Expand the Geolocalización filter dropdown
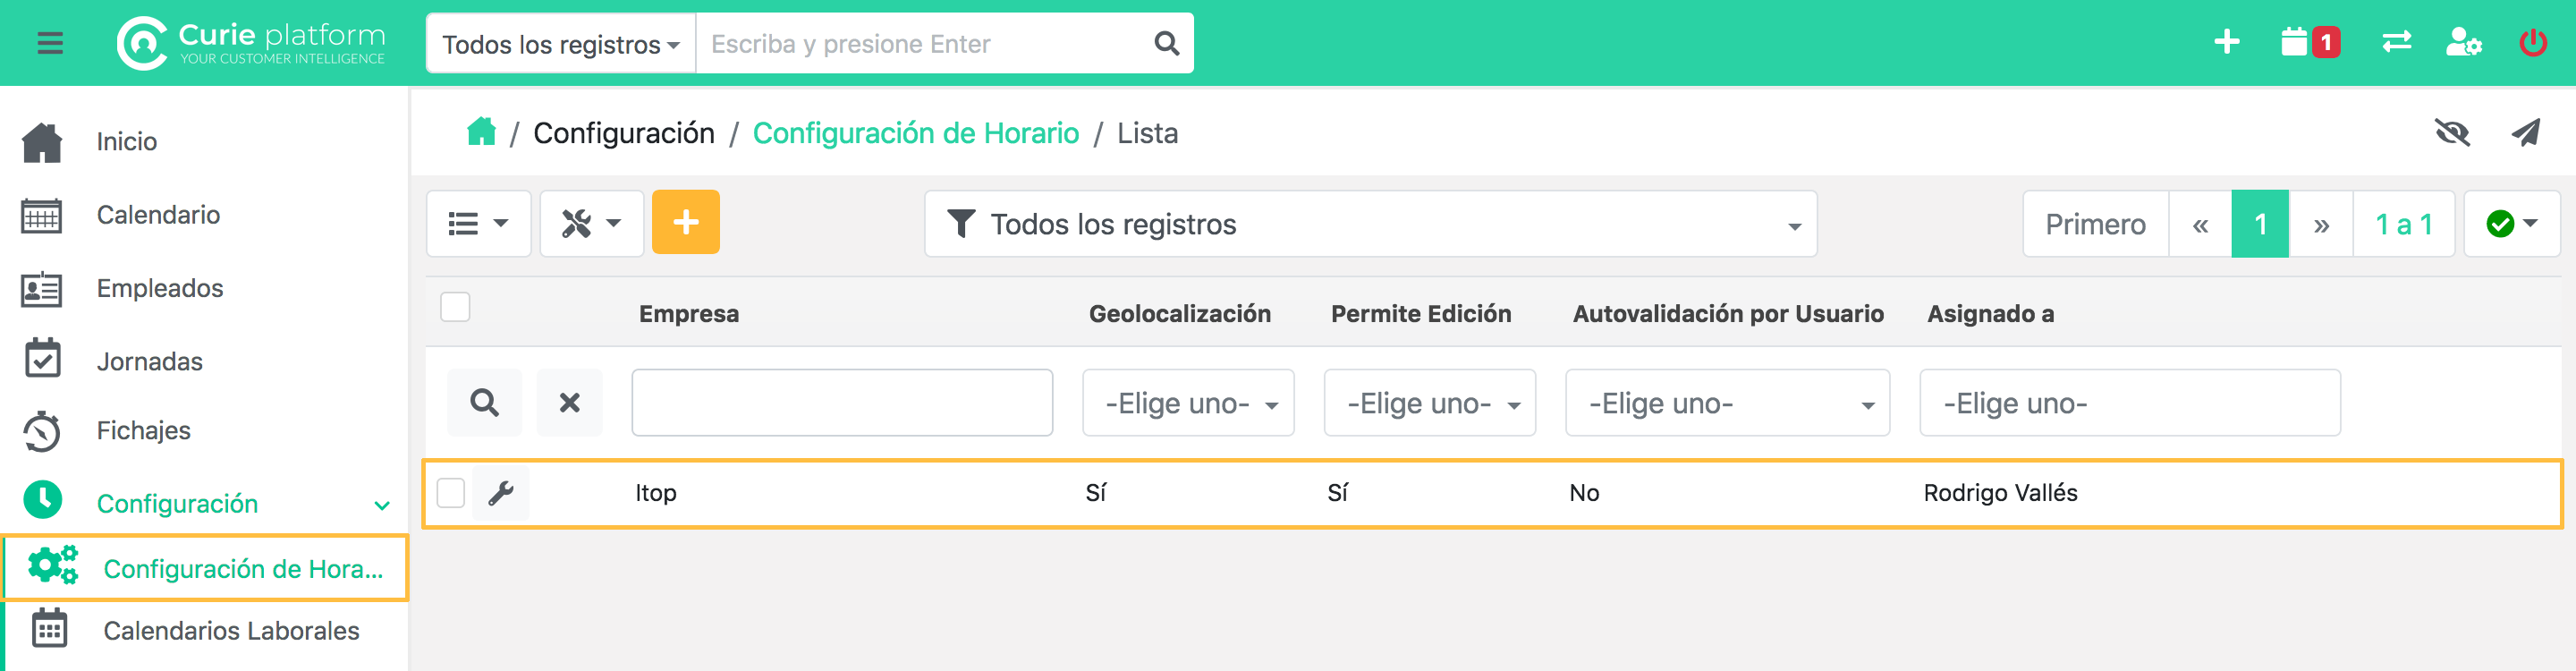The width and height of the screenshot is (2576, 671). coord(1188,403)
